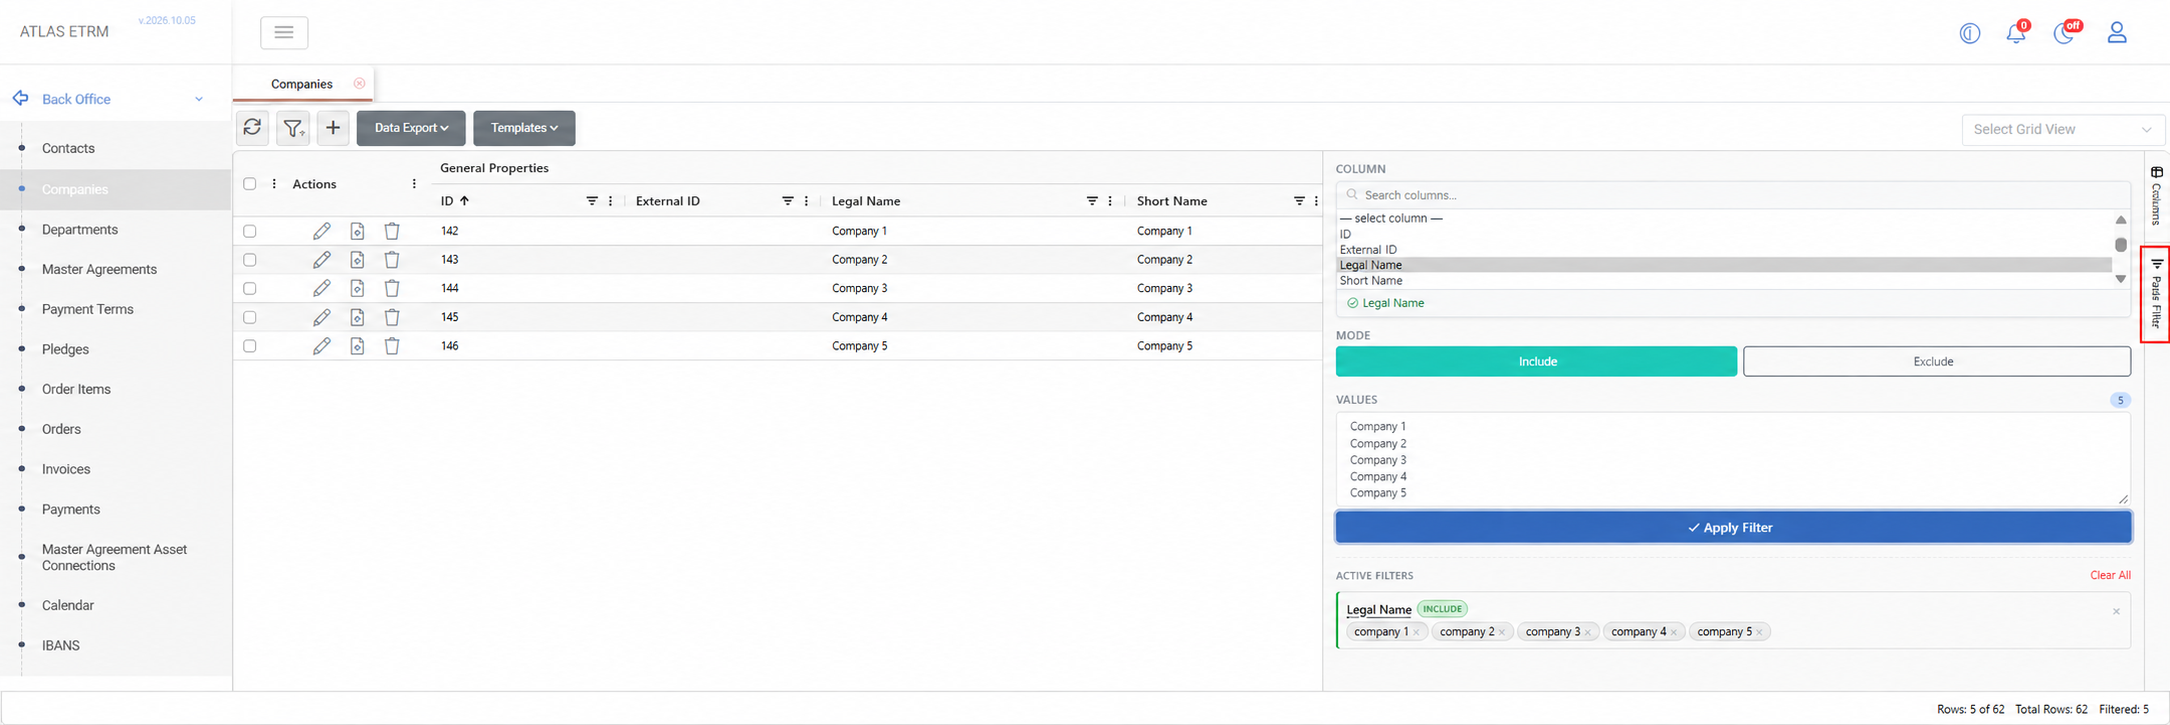Open the Templates dropdown

pyautogui.click(x=524, y=128)
